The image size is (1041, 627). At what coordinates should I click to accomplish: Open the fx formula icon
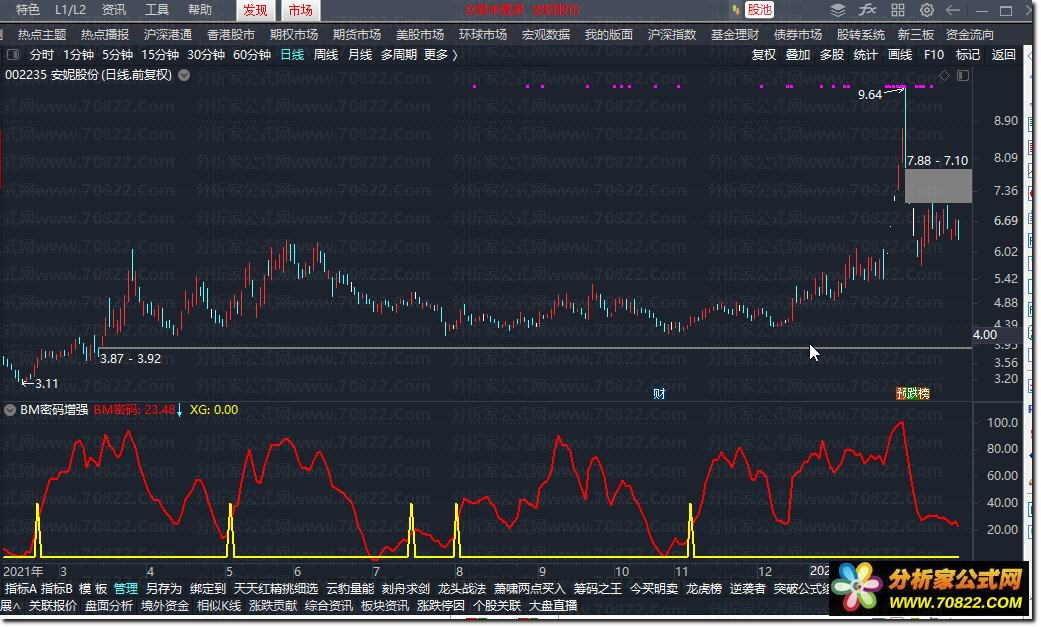coord(867,10)
